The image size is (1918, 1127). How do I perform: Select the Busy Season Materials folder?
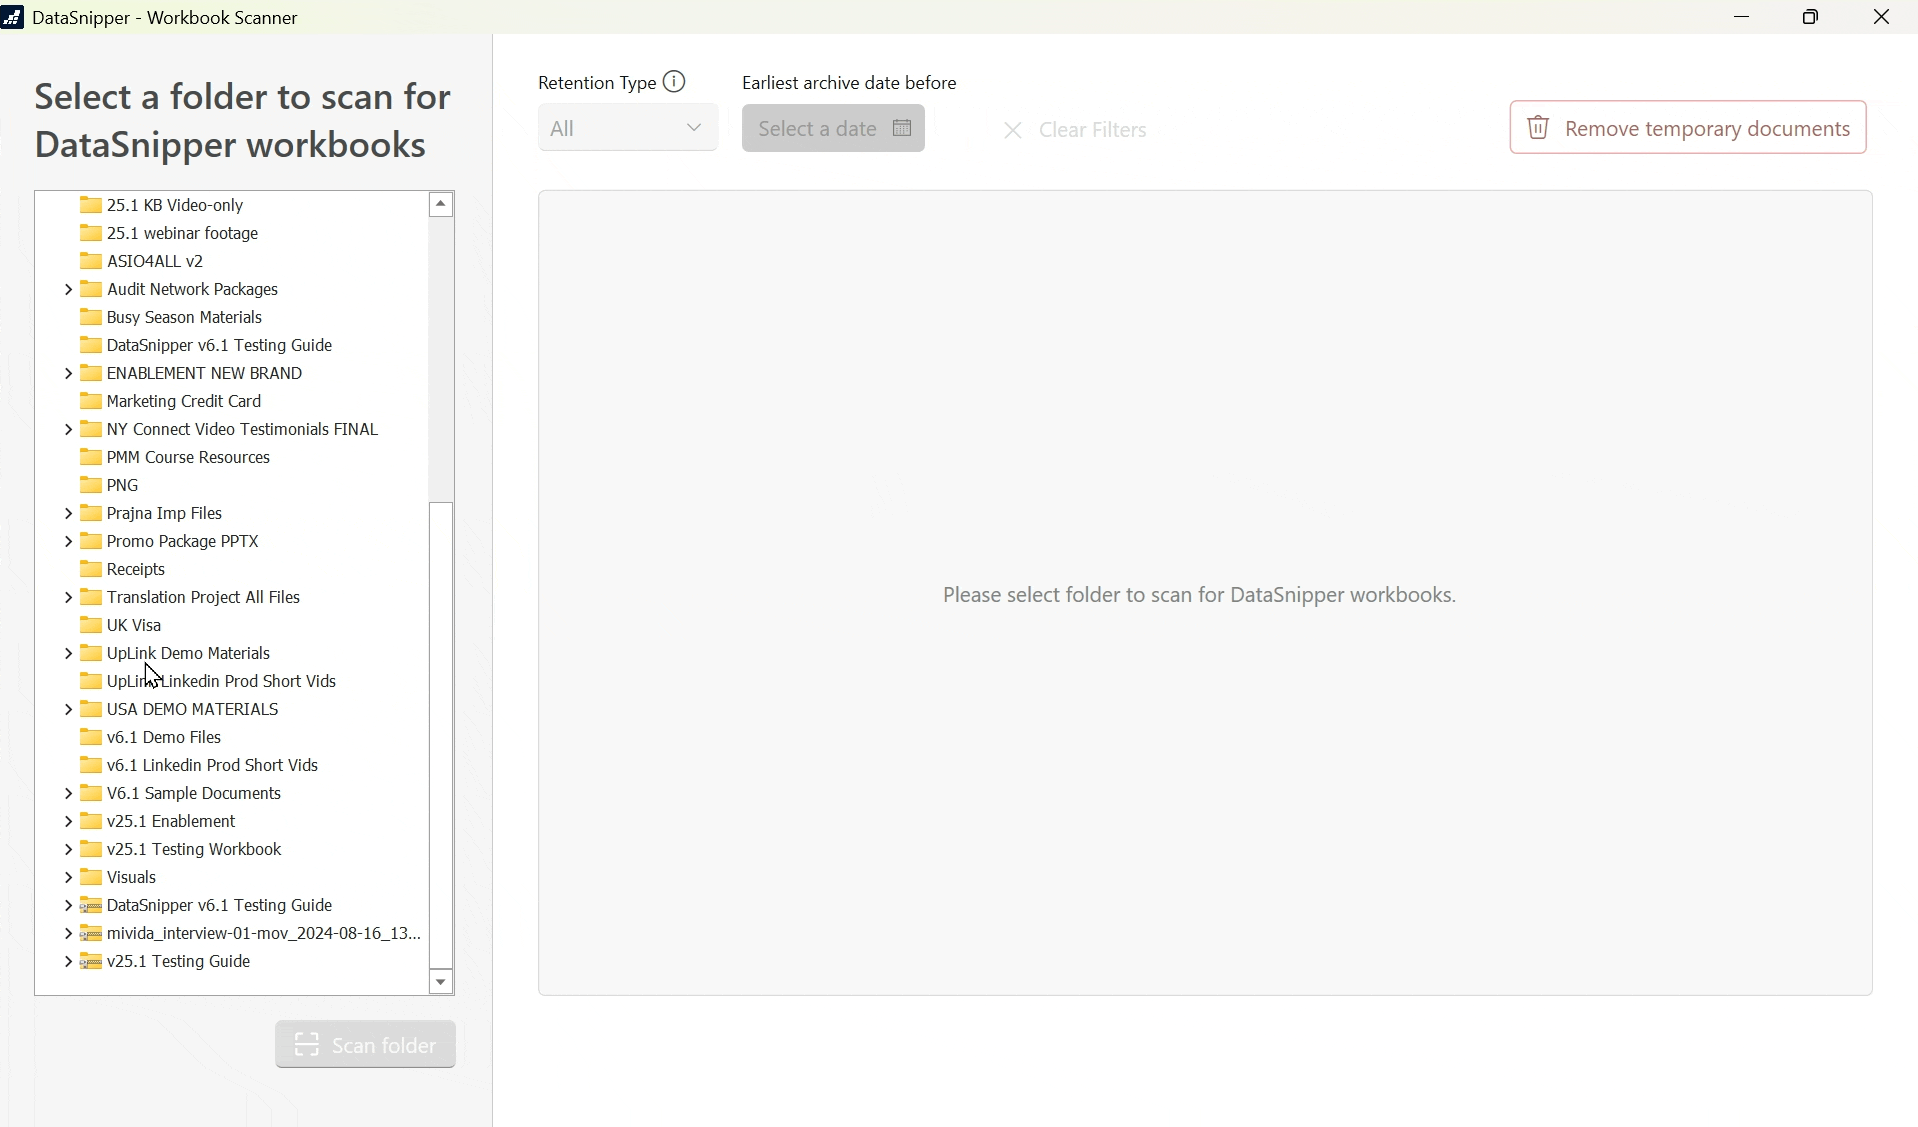pos(184,317)
